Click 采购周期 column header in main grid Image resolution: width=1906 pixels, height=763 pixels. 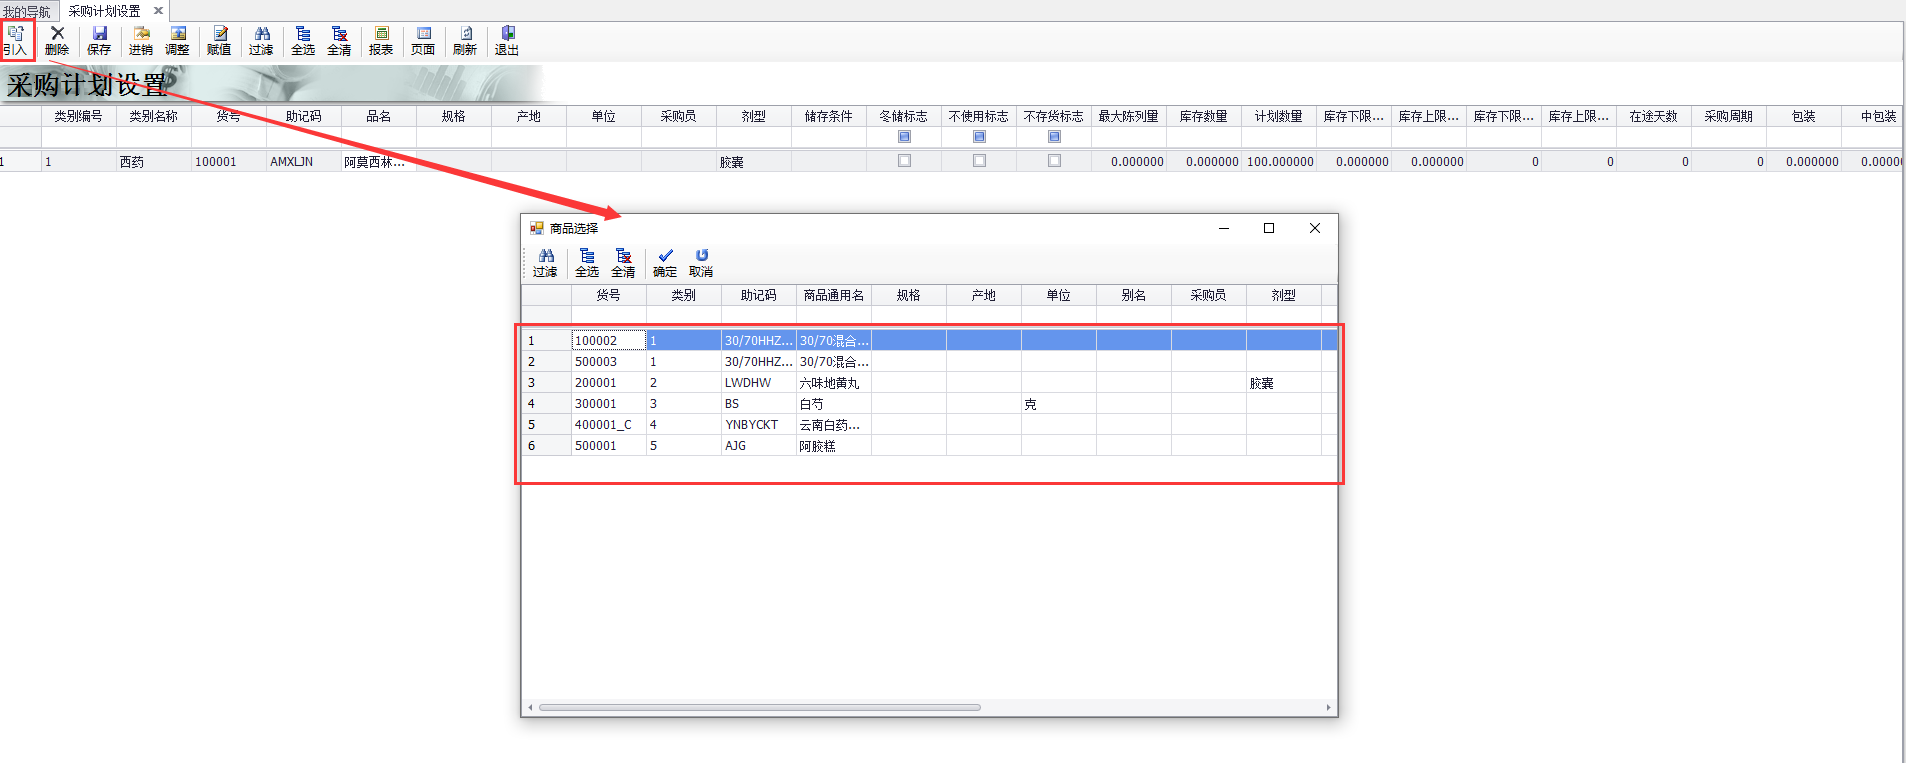pos(1728,116)
